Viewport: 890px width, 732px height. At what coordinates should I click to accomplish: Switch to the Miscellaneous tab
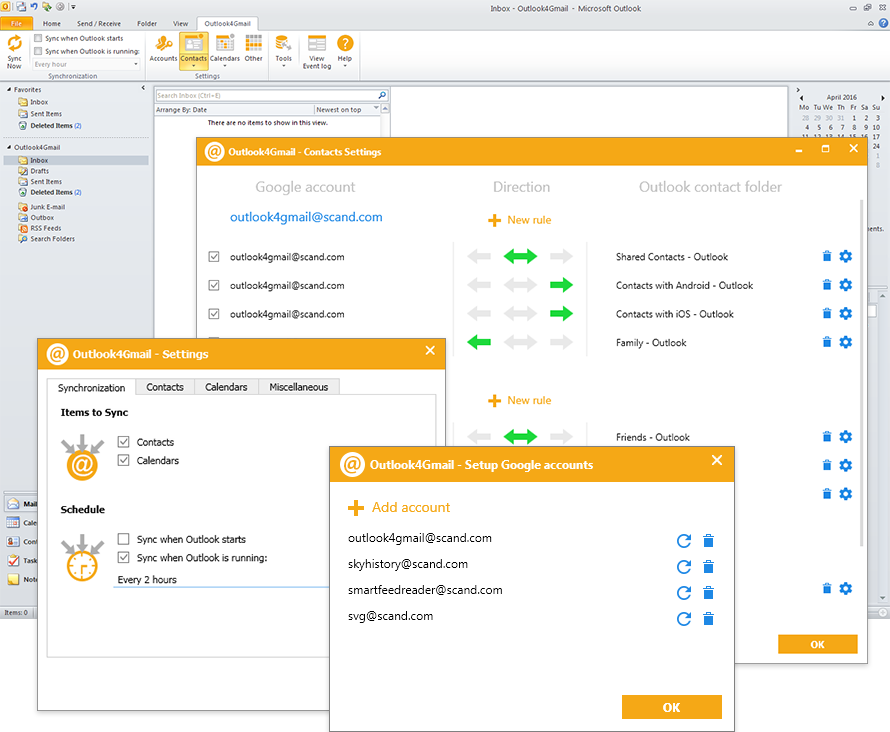point(298,387)
